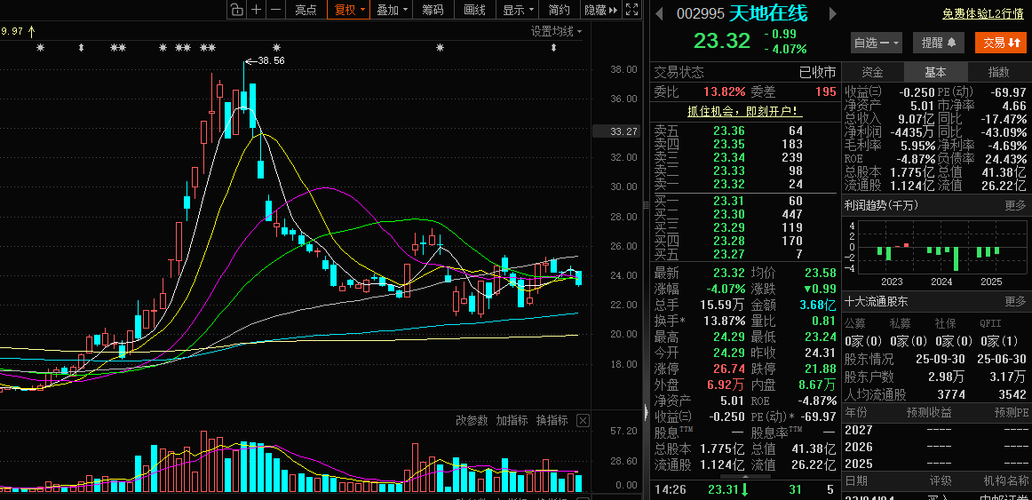Click the unlock padlock icon in chart toolbar

click(236, 9)
